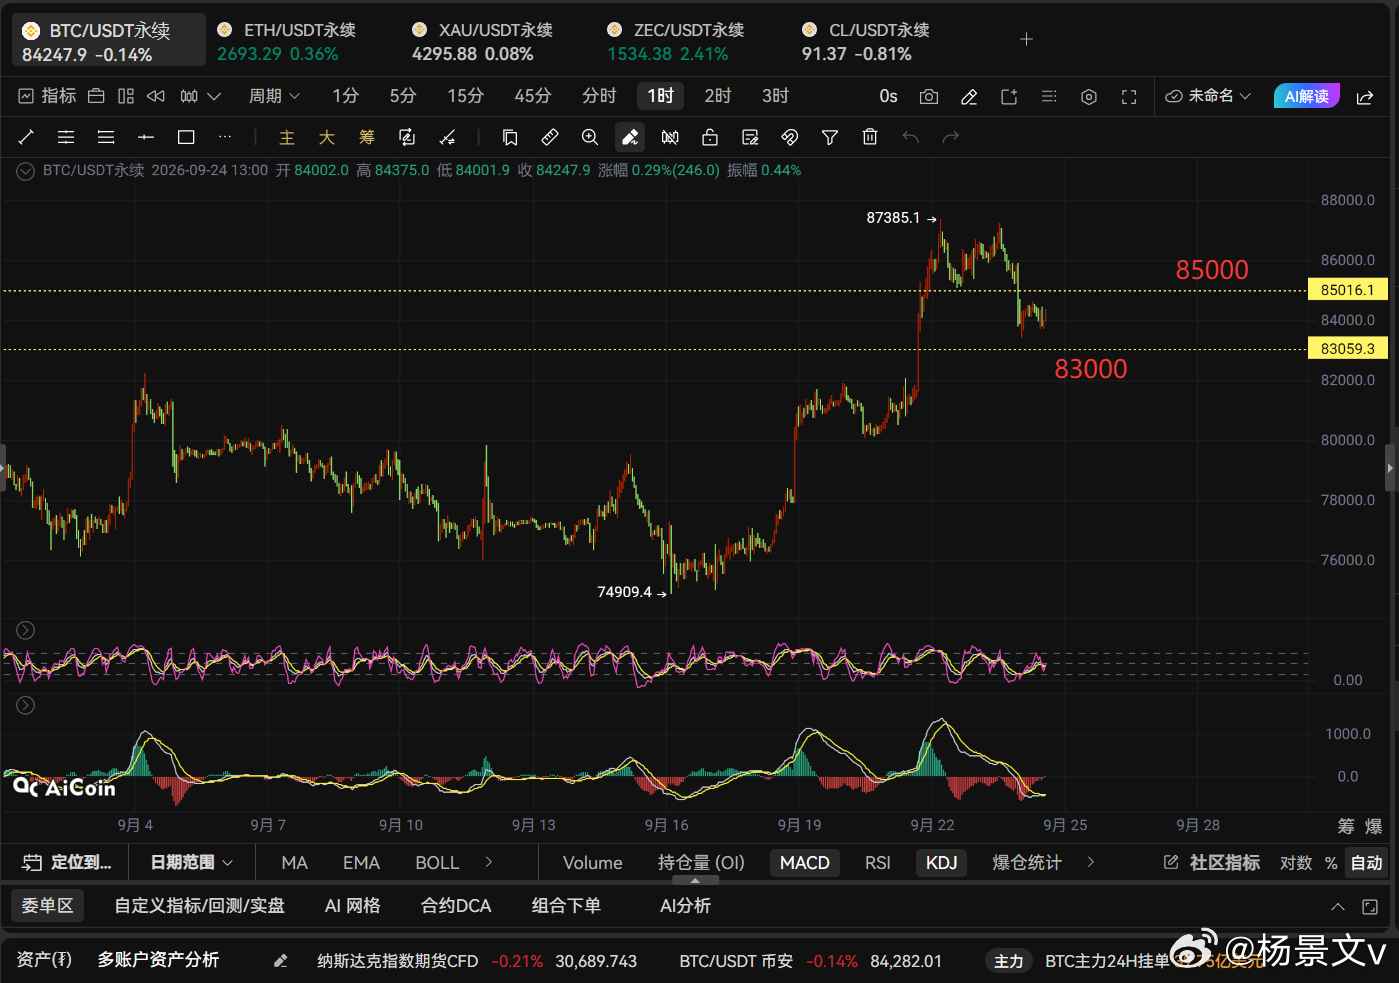Open the 周期 period dropdown
This screenshot has height=983, width=1399.
click(x=274, y=96)
